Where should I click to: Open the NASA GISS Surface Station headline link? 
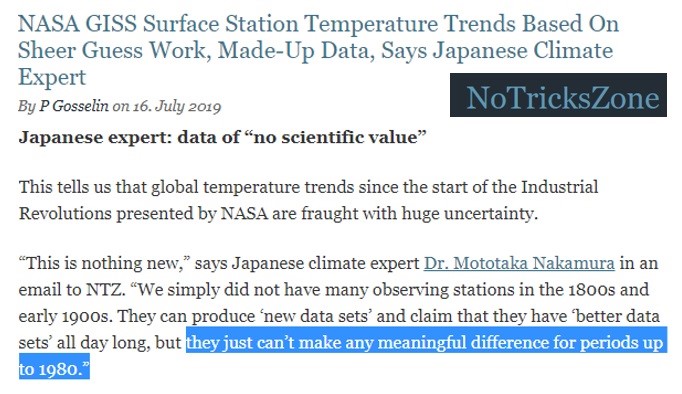point(318,50)
